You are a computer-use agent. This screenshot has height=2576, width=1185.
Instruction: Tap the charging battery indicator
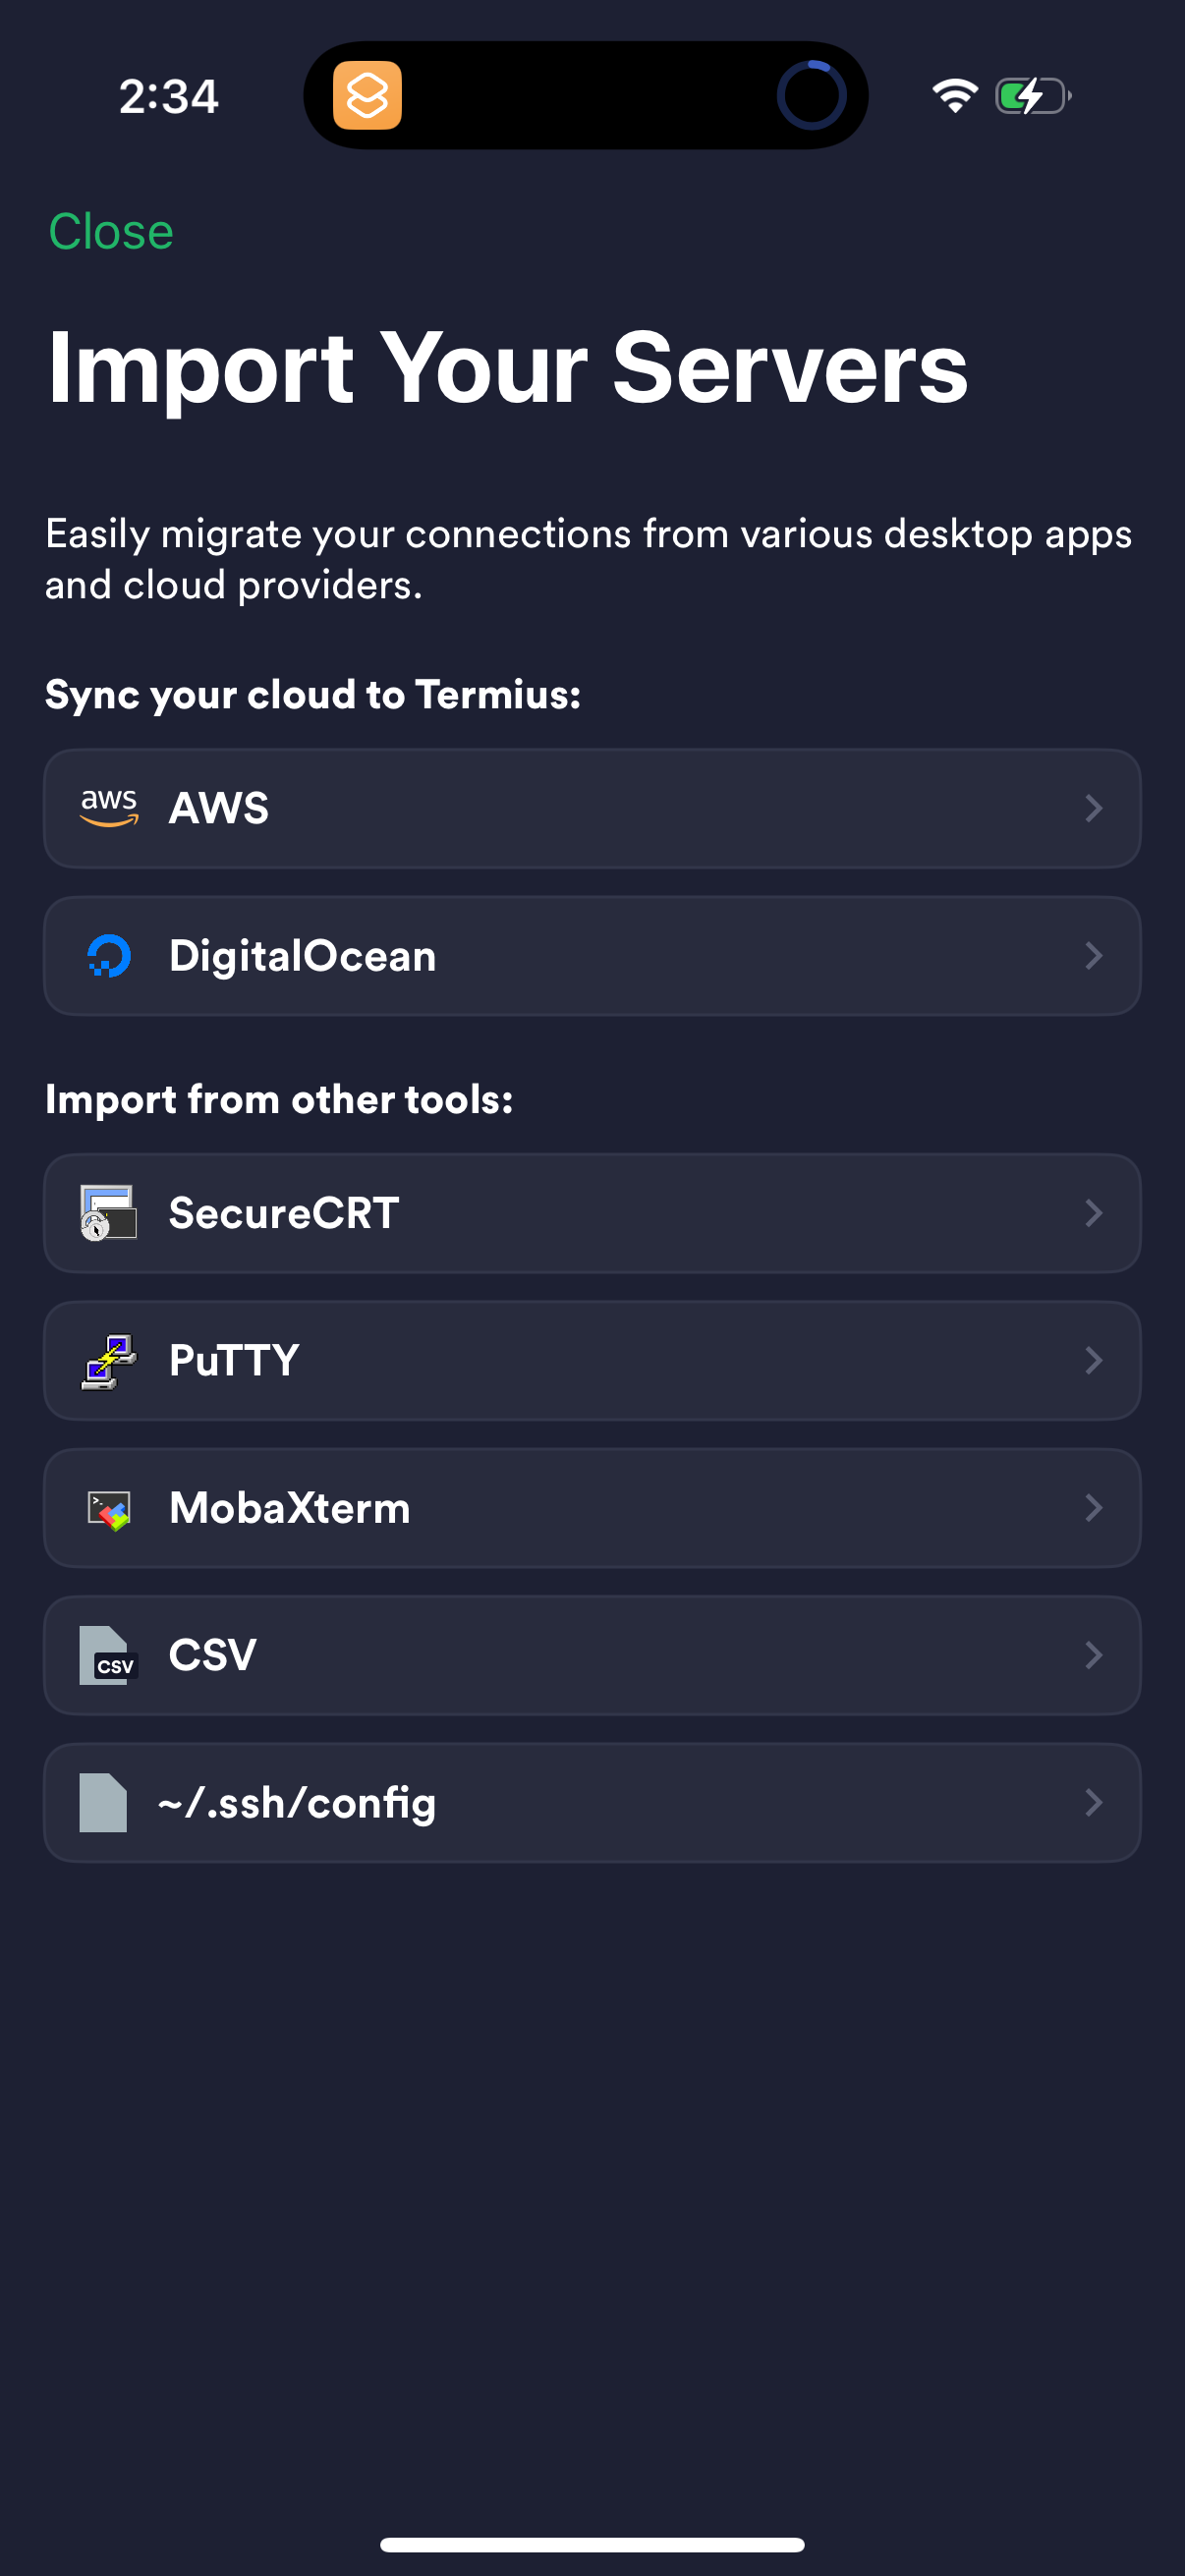1029,95
